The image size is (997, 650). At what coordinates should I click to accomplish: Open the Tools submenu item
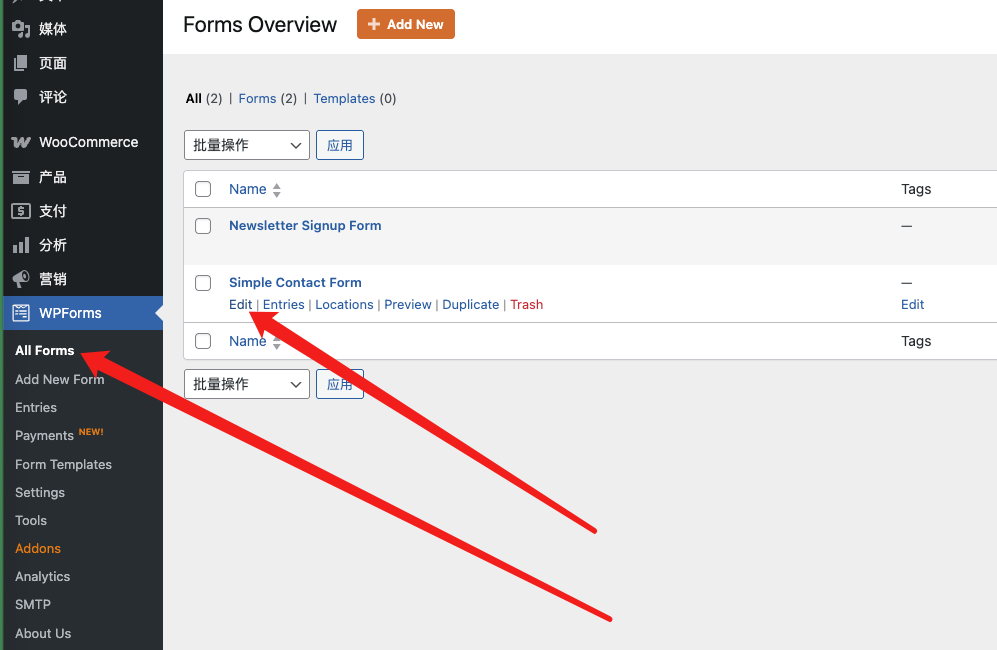point(31,520)
